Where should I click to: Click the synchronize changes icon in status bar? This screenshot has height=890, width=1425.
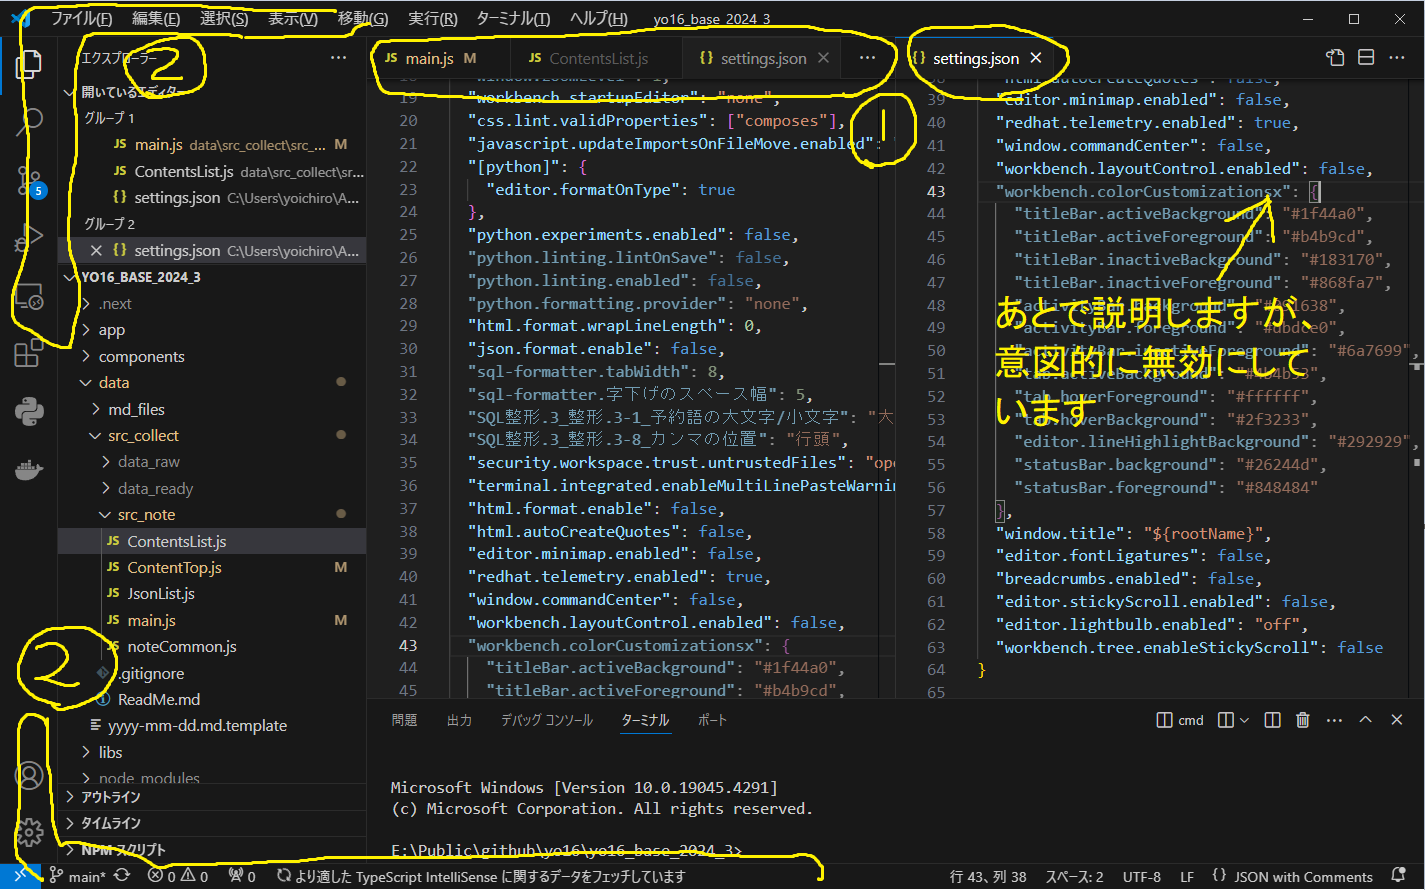click(x=122, y=877)
